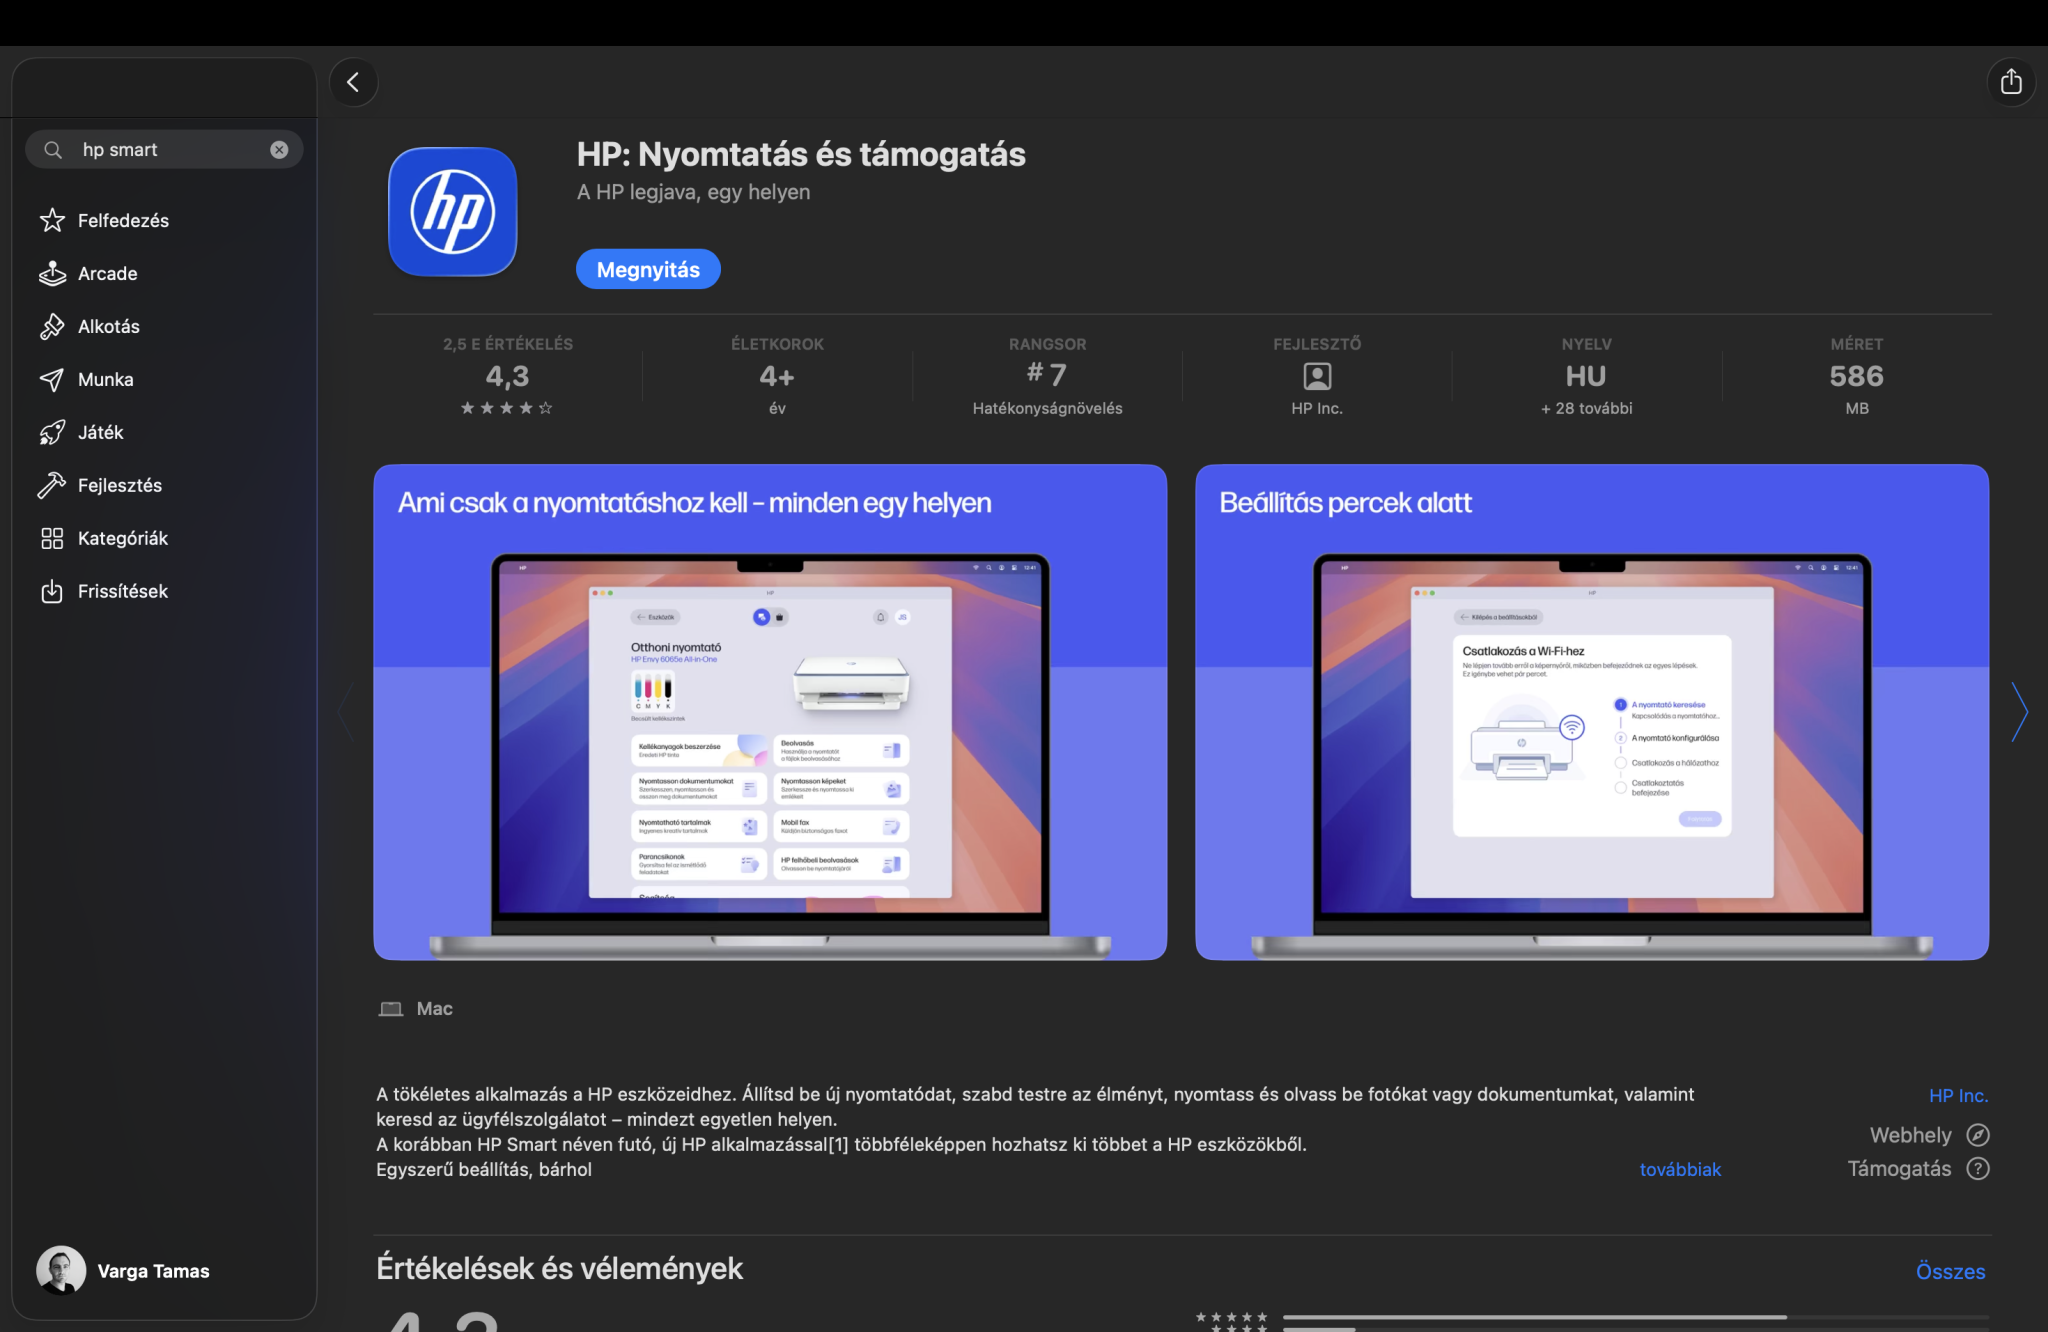The width and height of the screenshot is (2048, 1332).
Task: Show the next screenshot with the right chevron
Action: click(2019, 712)
